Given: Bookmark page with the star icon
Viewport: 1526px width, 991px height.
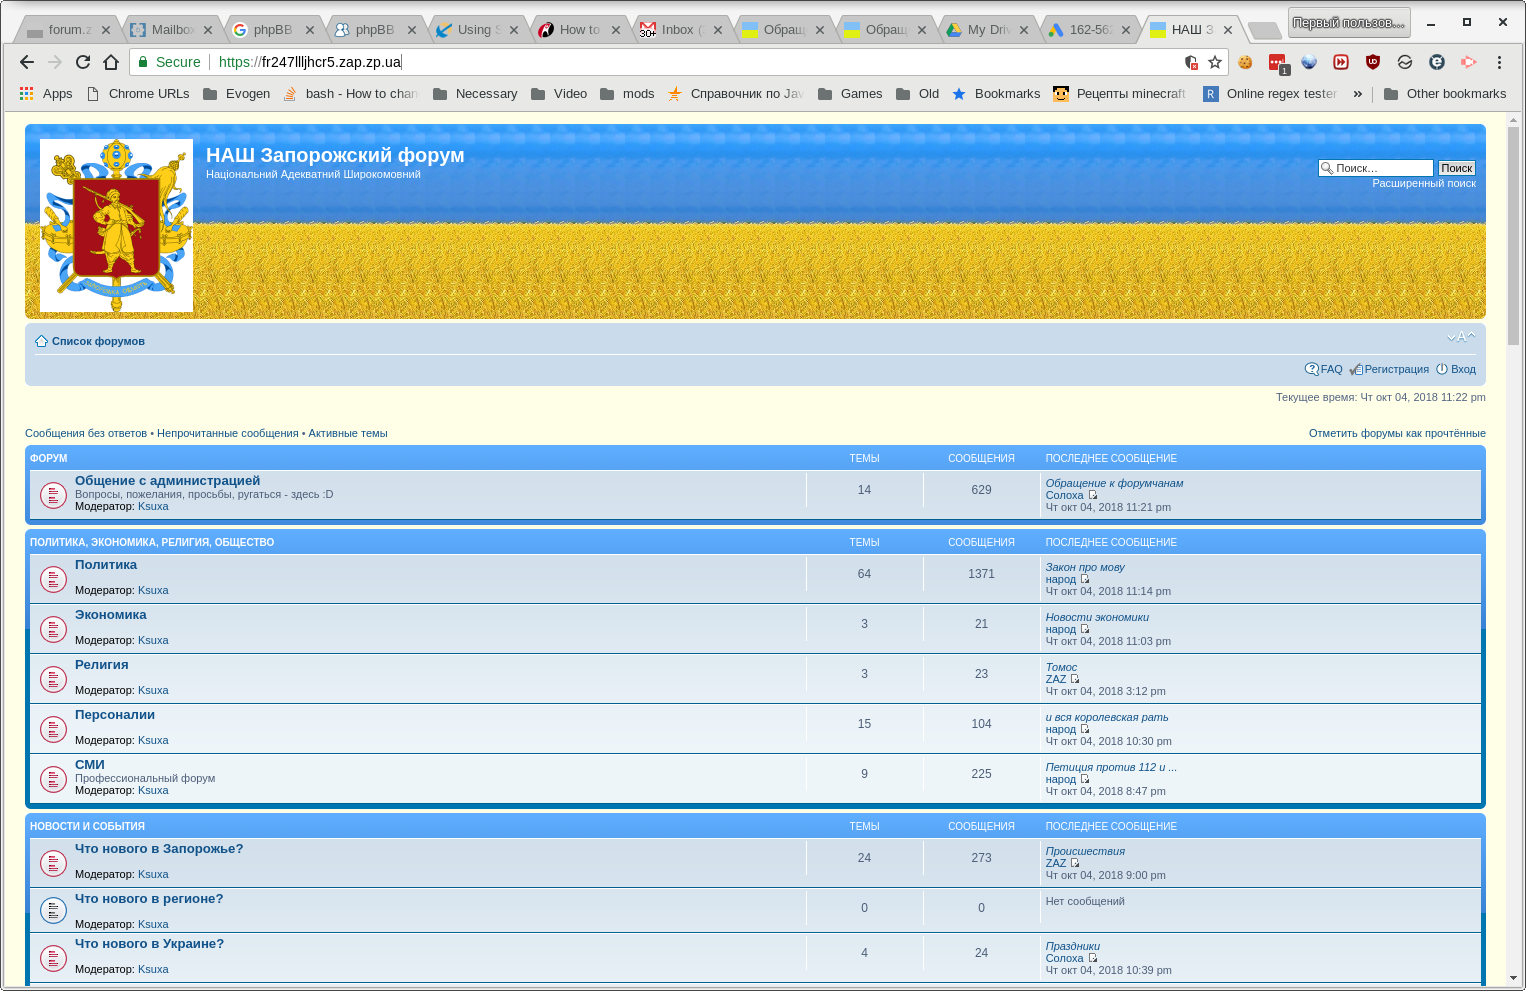Looking at the screenshot, I should [1215, 62].
